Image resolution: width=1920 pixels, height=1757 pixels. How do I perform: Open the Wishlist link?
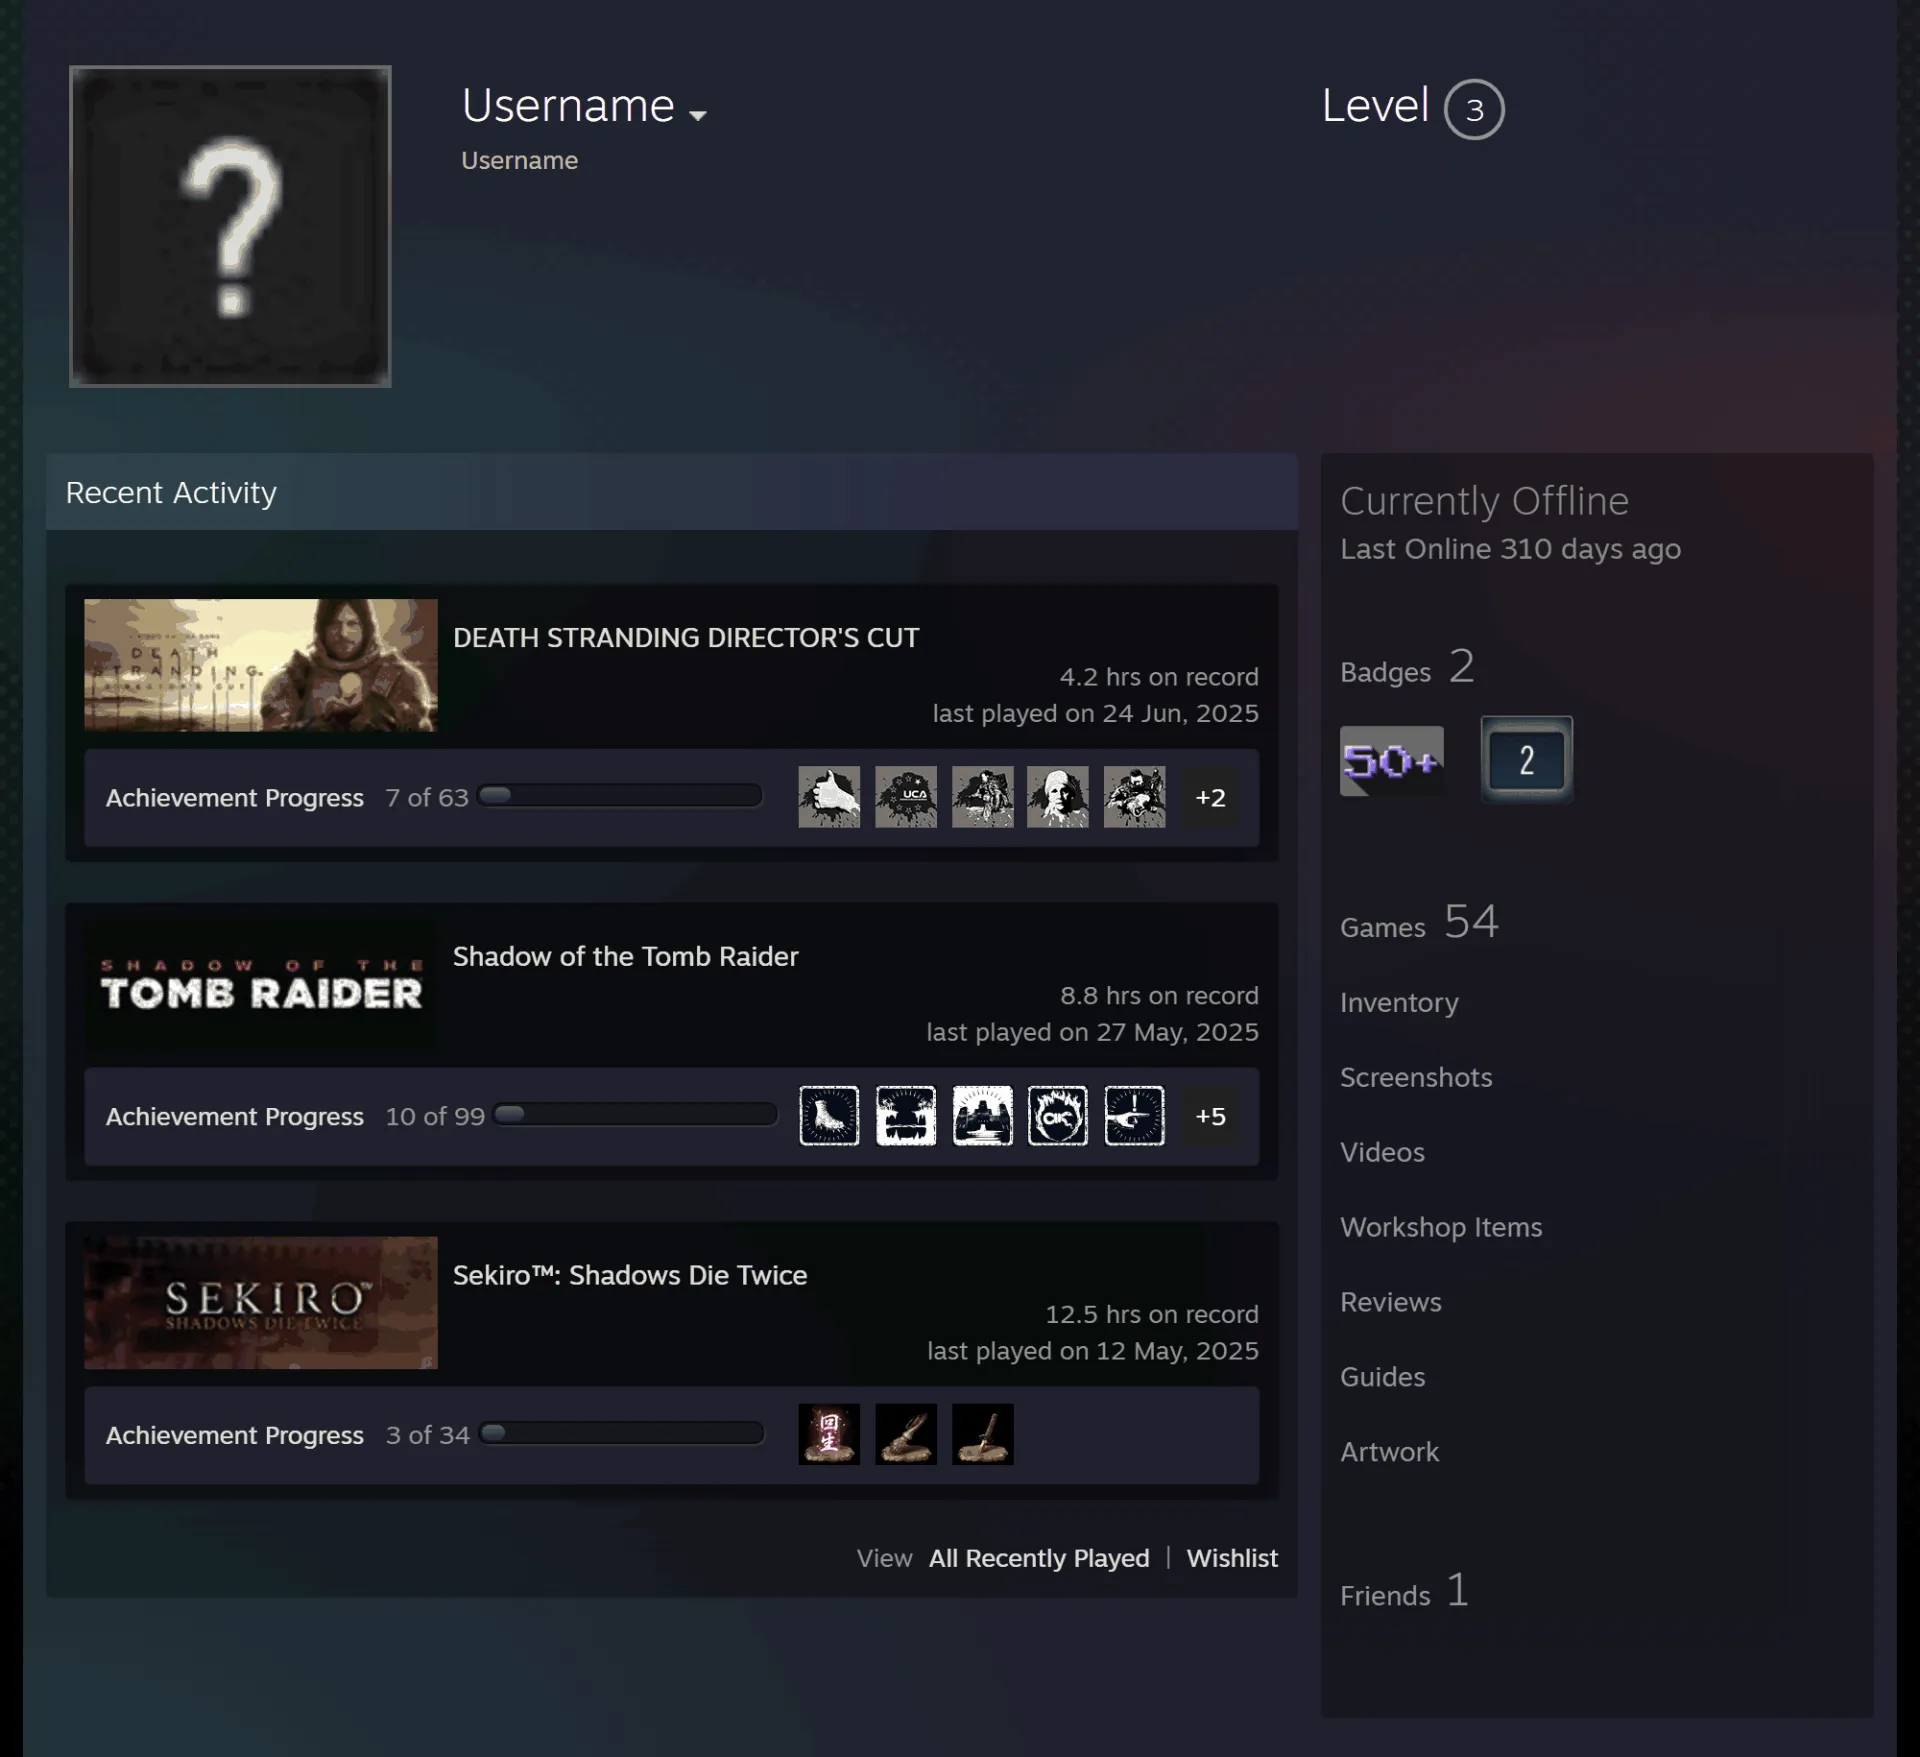(1232, 1558)
